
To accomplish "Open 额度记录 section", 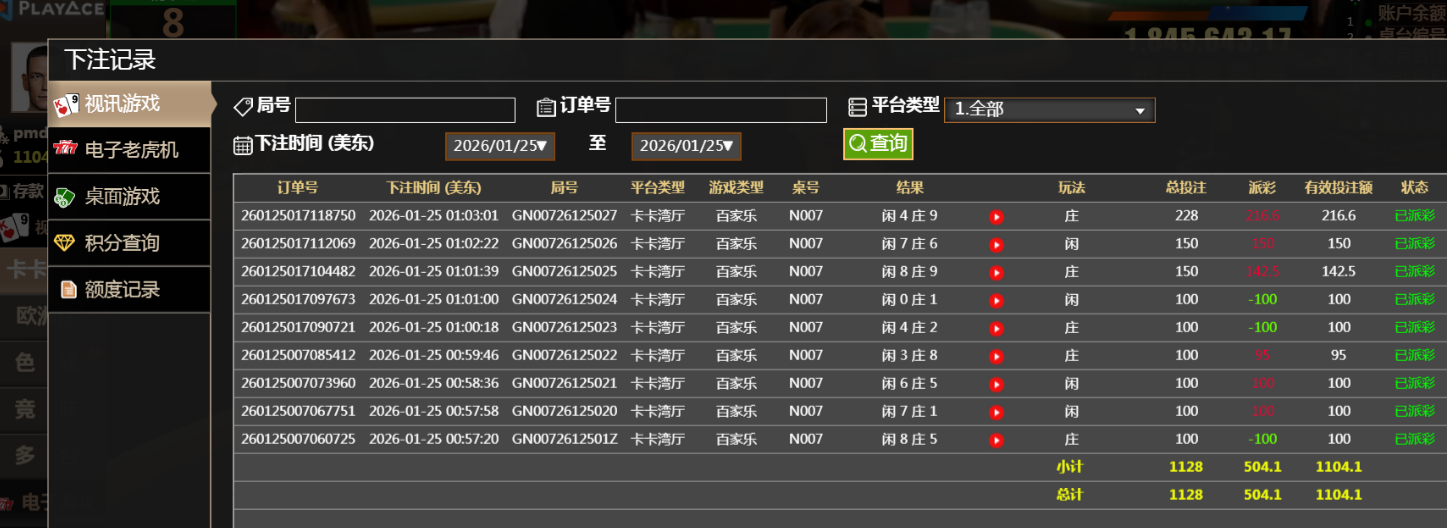I will pos(129,290).
